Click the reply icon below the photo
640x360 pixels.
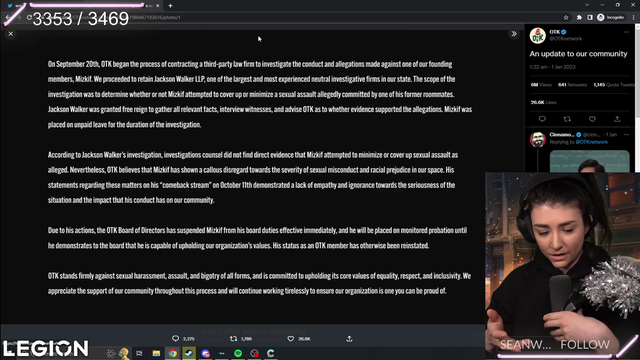coord(176,338)
